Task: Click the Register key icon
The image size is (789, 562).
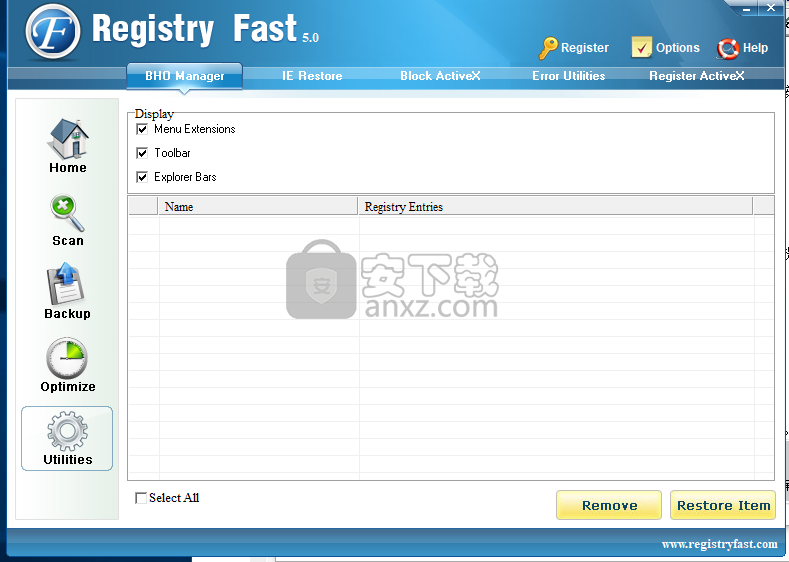Action: [x=548, y=48]
